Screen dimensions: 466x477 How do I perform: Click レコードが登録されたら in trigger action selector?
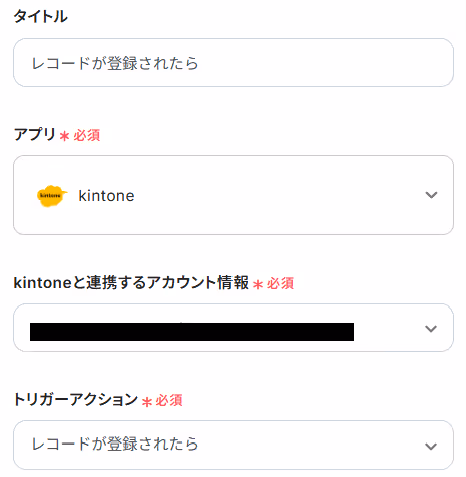pos(115,444)
